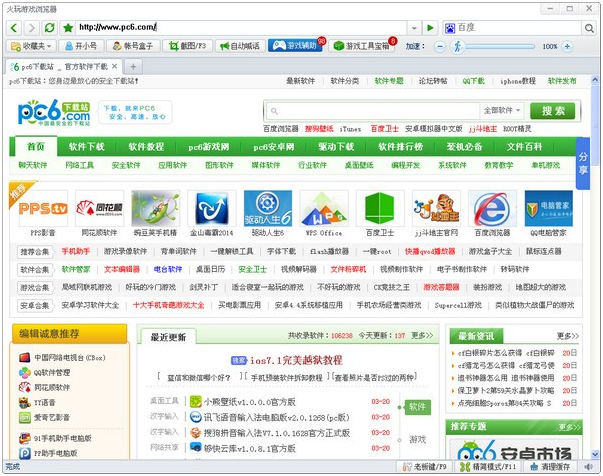Reload the page with the refresh icon

pyautogui.click(x=49, y=28)
